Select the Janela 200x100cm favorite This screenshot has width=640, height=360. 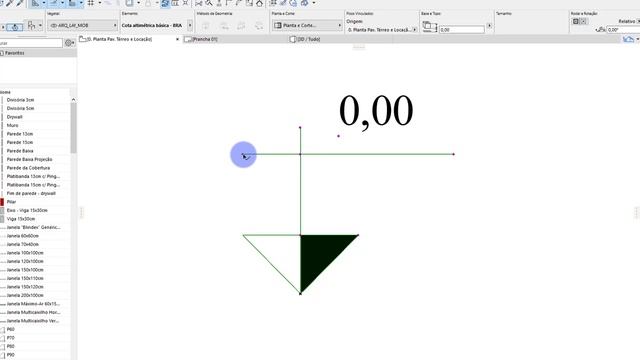[x=25, y=295]
